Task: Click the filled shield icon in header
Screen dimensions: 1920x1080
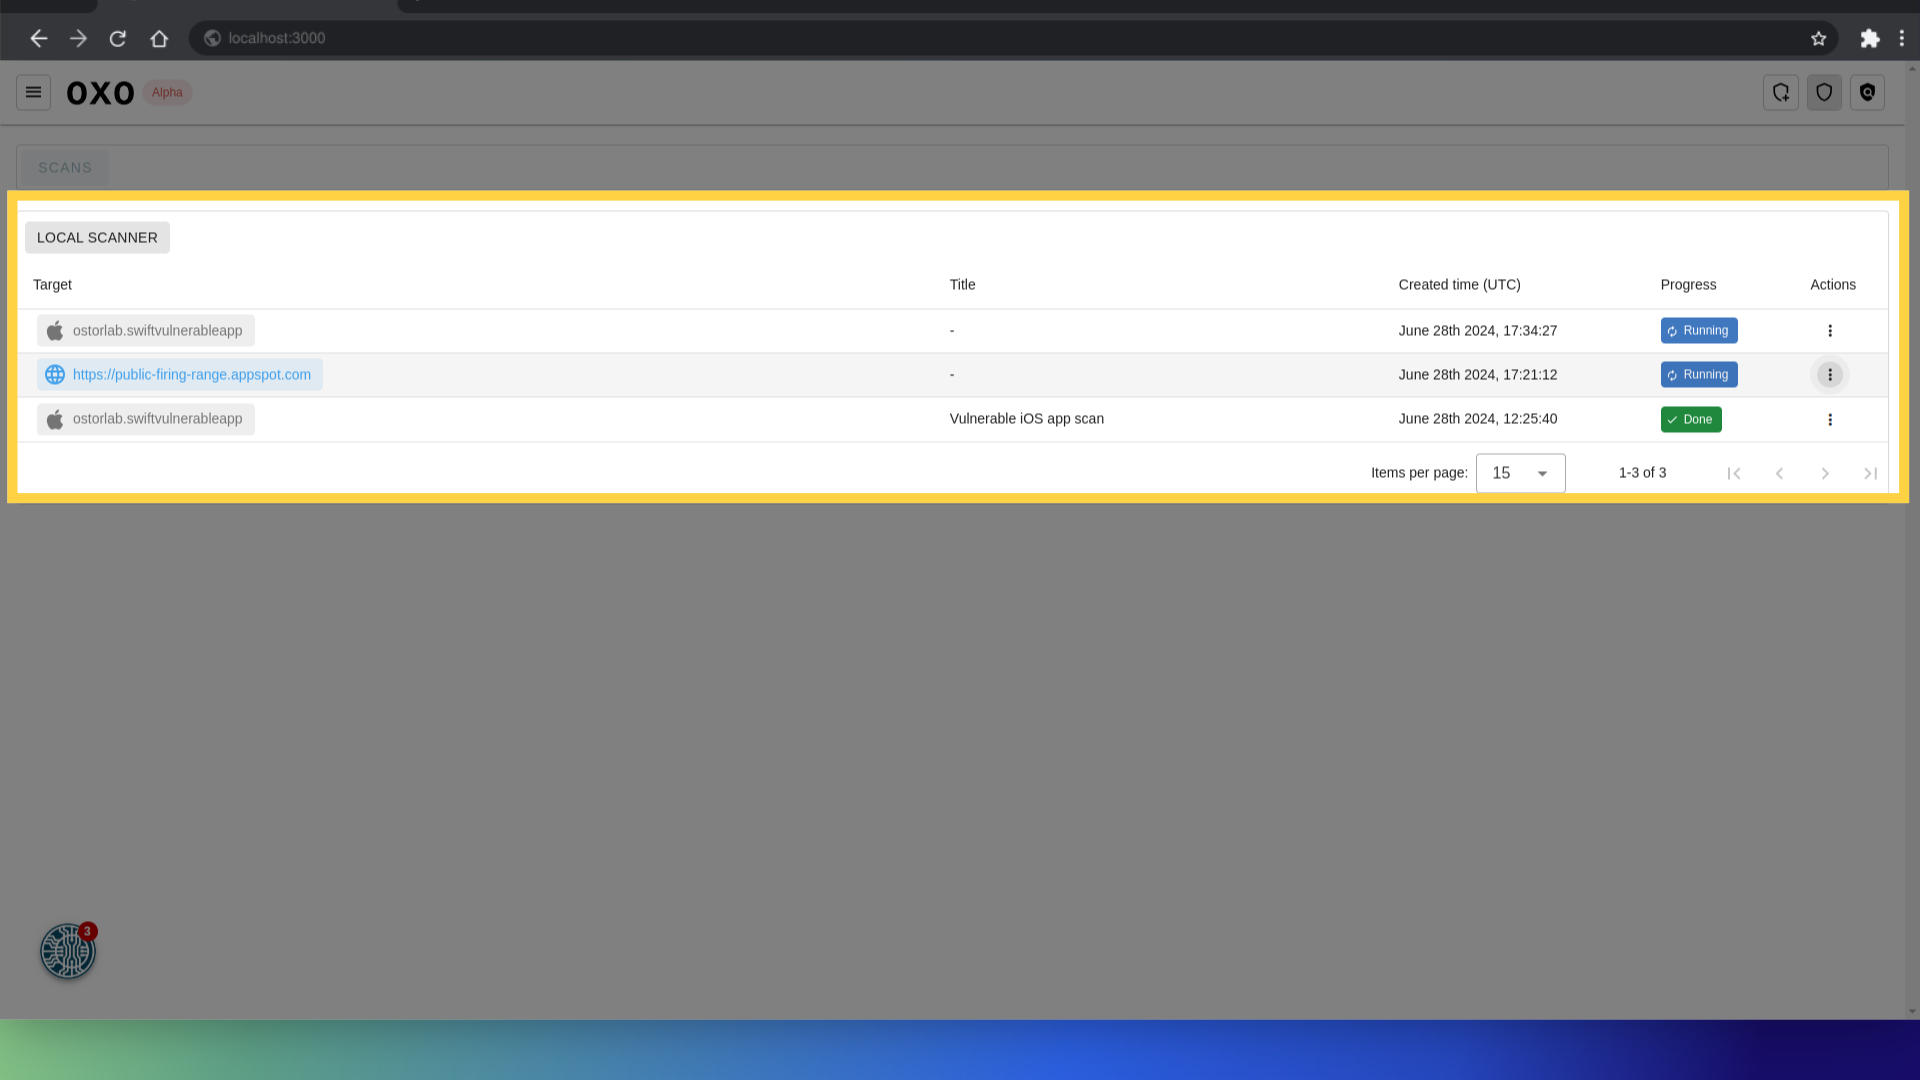Action: 1867,92
